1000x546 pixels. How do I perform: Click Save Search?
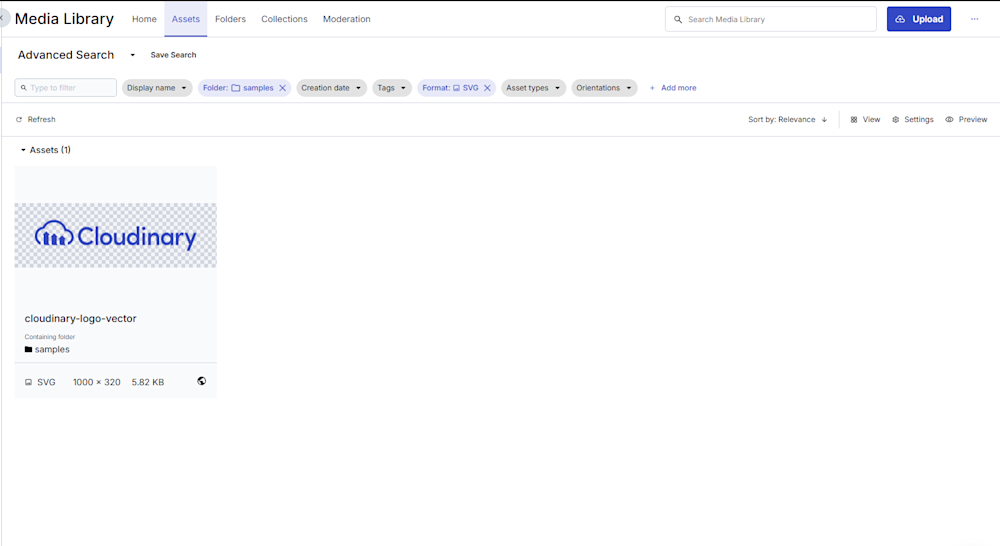pos(173,55)
